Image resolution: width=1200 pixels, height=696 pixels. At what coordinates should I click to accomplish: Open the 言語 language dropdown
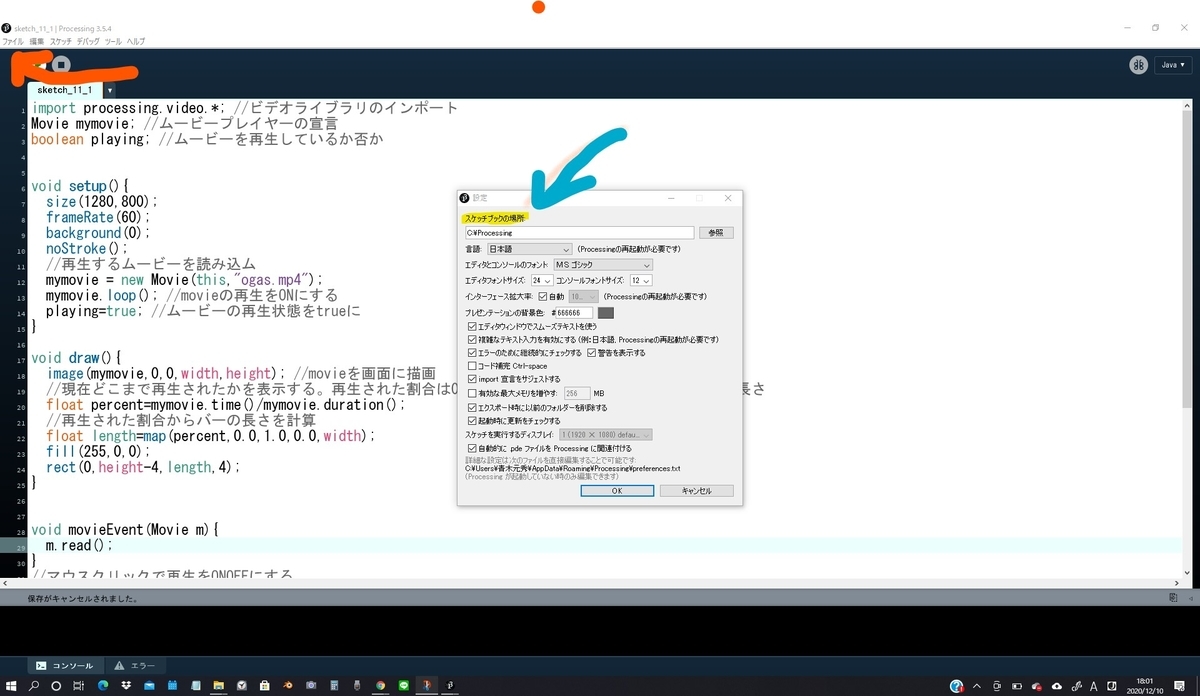coord(528,249)
